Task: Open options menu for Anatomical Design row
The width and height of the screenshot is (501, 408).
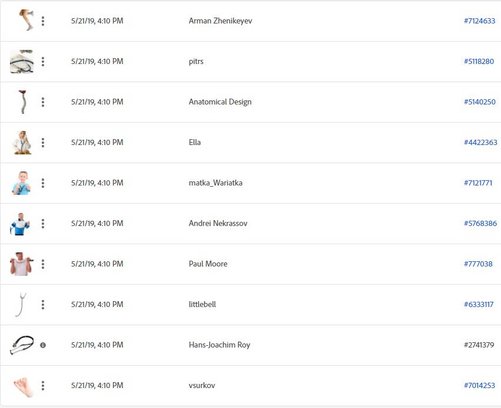Action: point(43,102)
